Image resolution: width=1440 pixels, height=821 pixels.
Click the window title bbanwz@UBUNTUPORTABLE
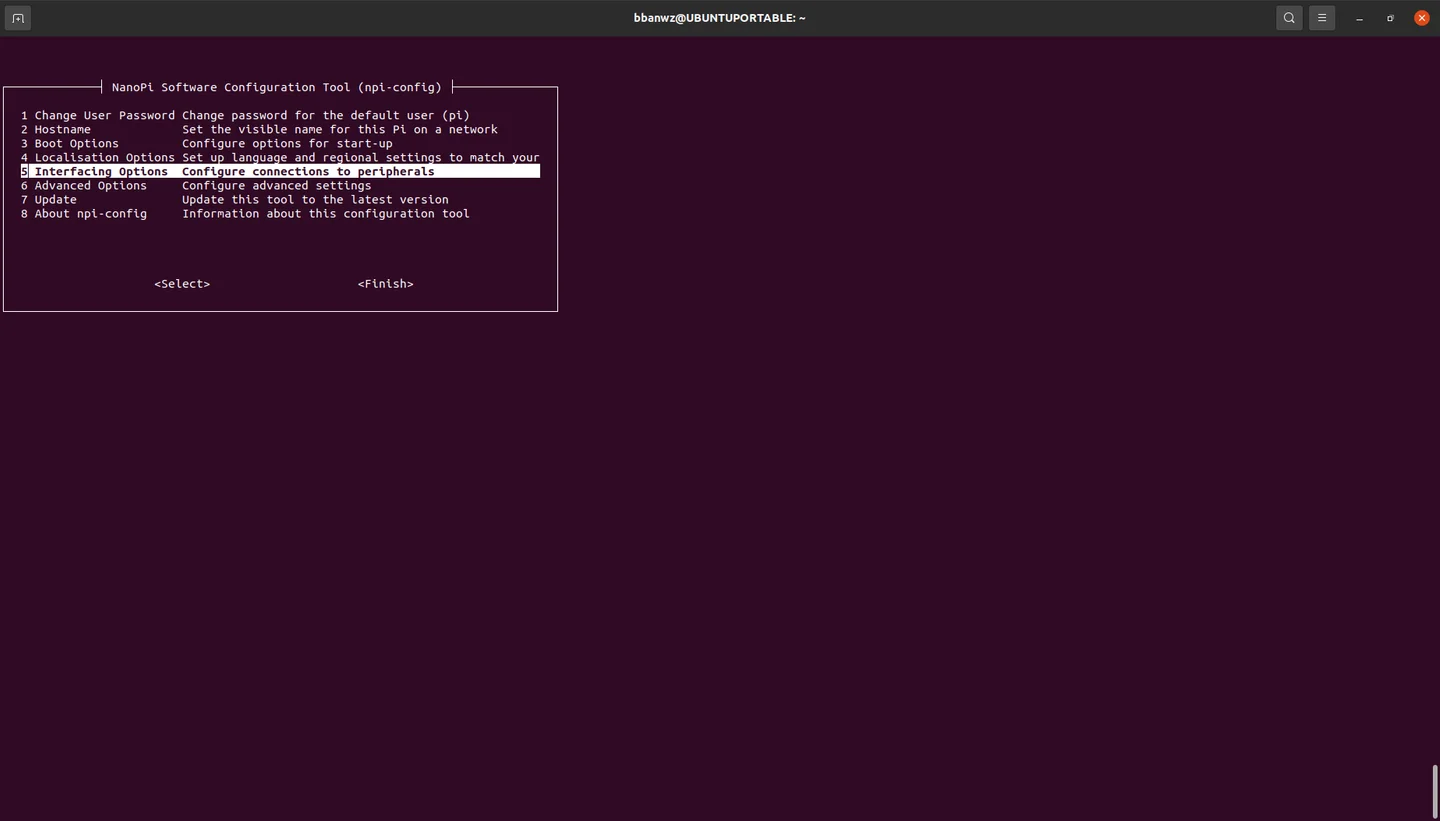720,18
